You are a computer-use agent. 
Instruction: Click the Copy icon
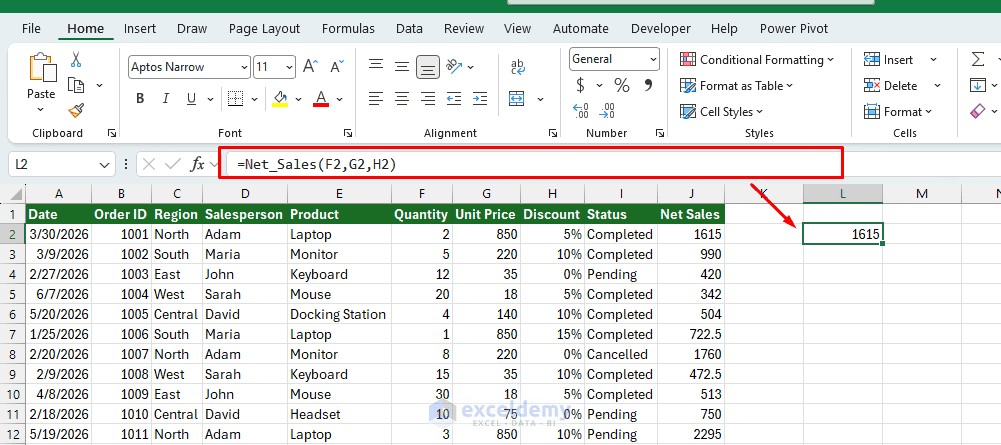point(77,85)
